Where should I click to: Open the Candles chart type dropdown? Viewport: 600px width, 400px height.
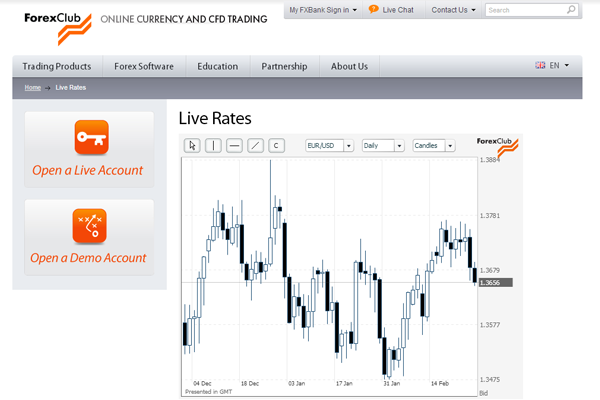click(x=434, y=145)
